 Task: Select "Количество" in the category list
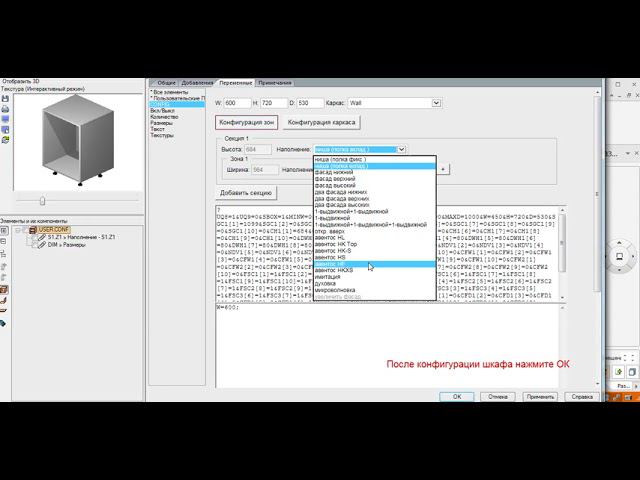click(164, 117)
